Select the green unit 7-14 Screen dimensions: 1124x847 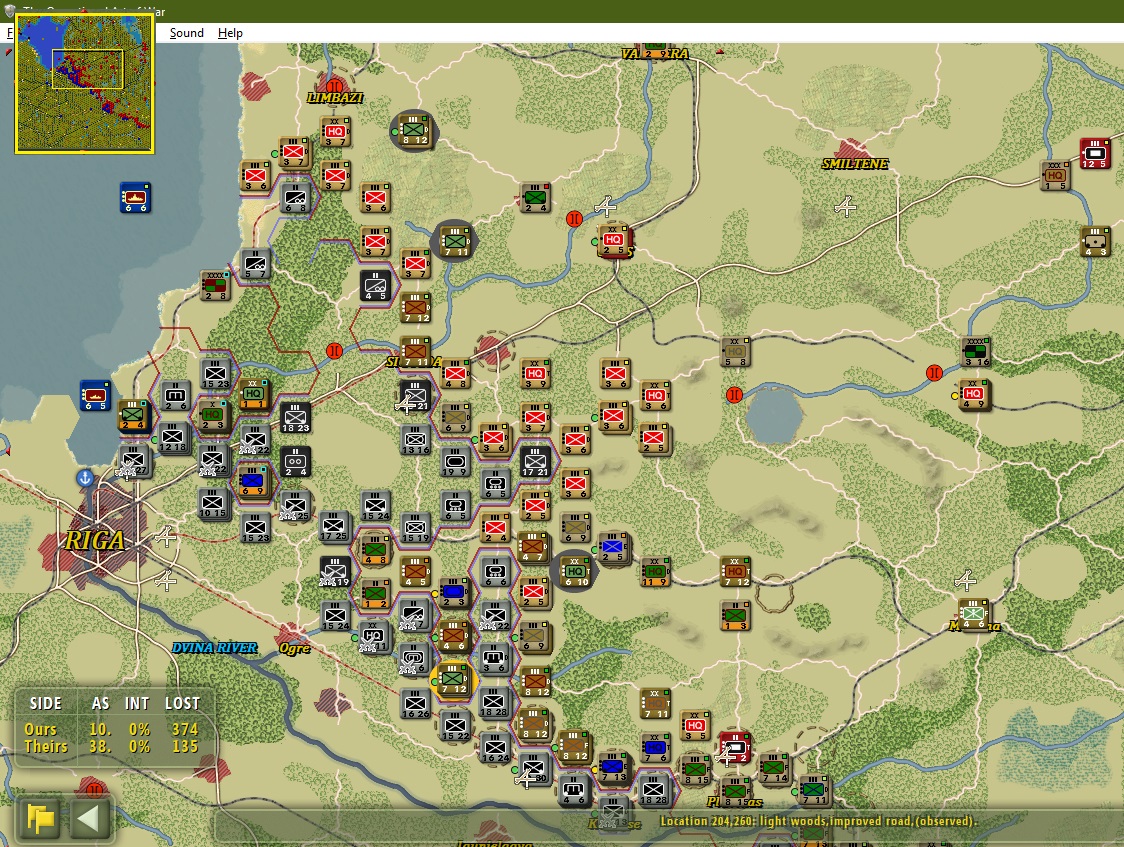click(774, 767)
